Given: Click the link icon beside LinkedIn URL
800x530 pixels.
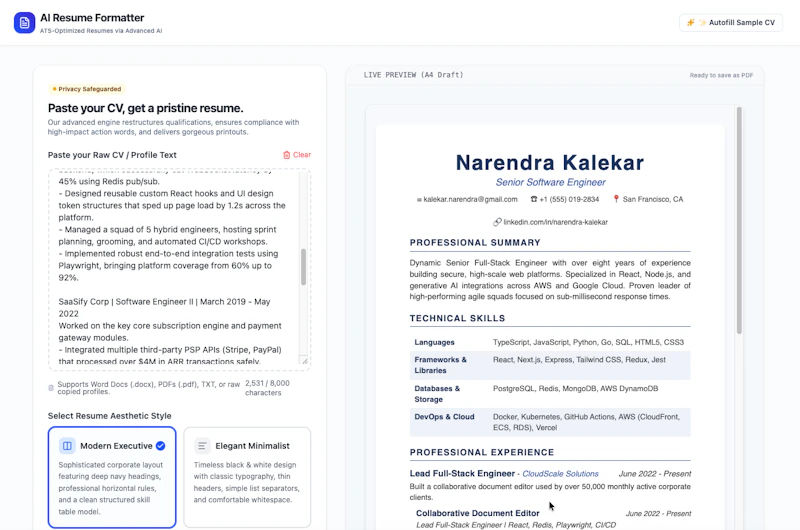Looking at the screenshot, I should pyautogui.click(x=497, y=222).
